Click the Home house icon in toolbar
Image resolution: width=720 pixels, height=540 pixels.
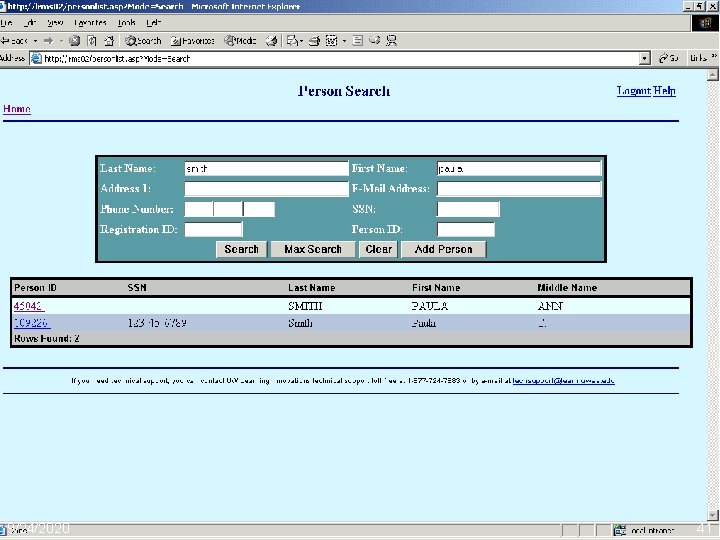pyautogui.click(x=109, y=41)
